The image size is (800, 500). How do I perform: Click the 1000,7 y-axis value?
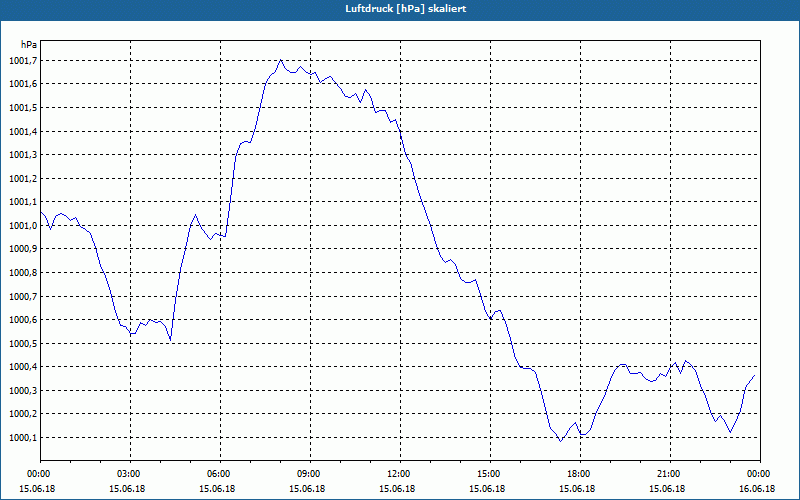pos(23,296)
